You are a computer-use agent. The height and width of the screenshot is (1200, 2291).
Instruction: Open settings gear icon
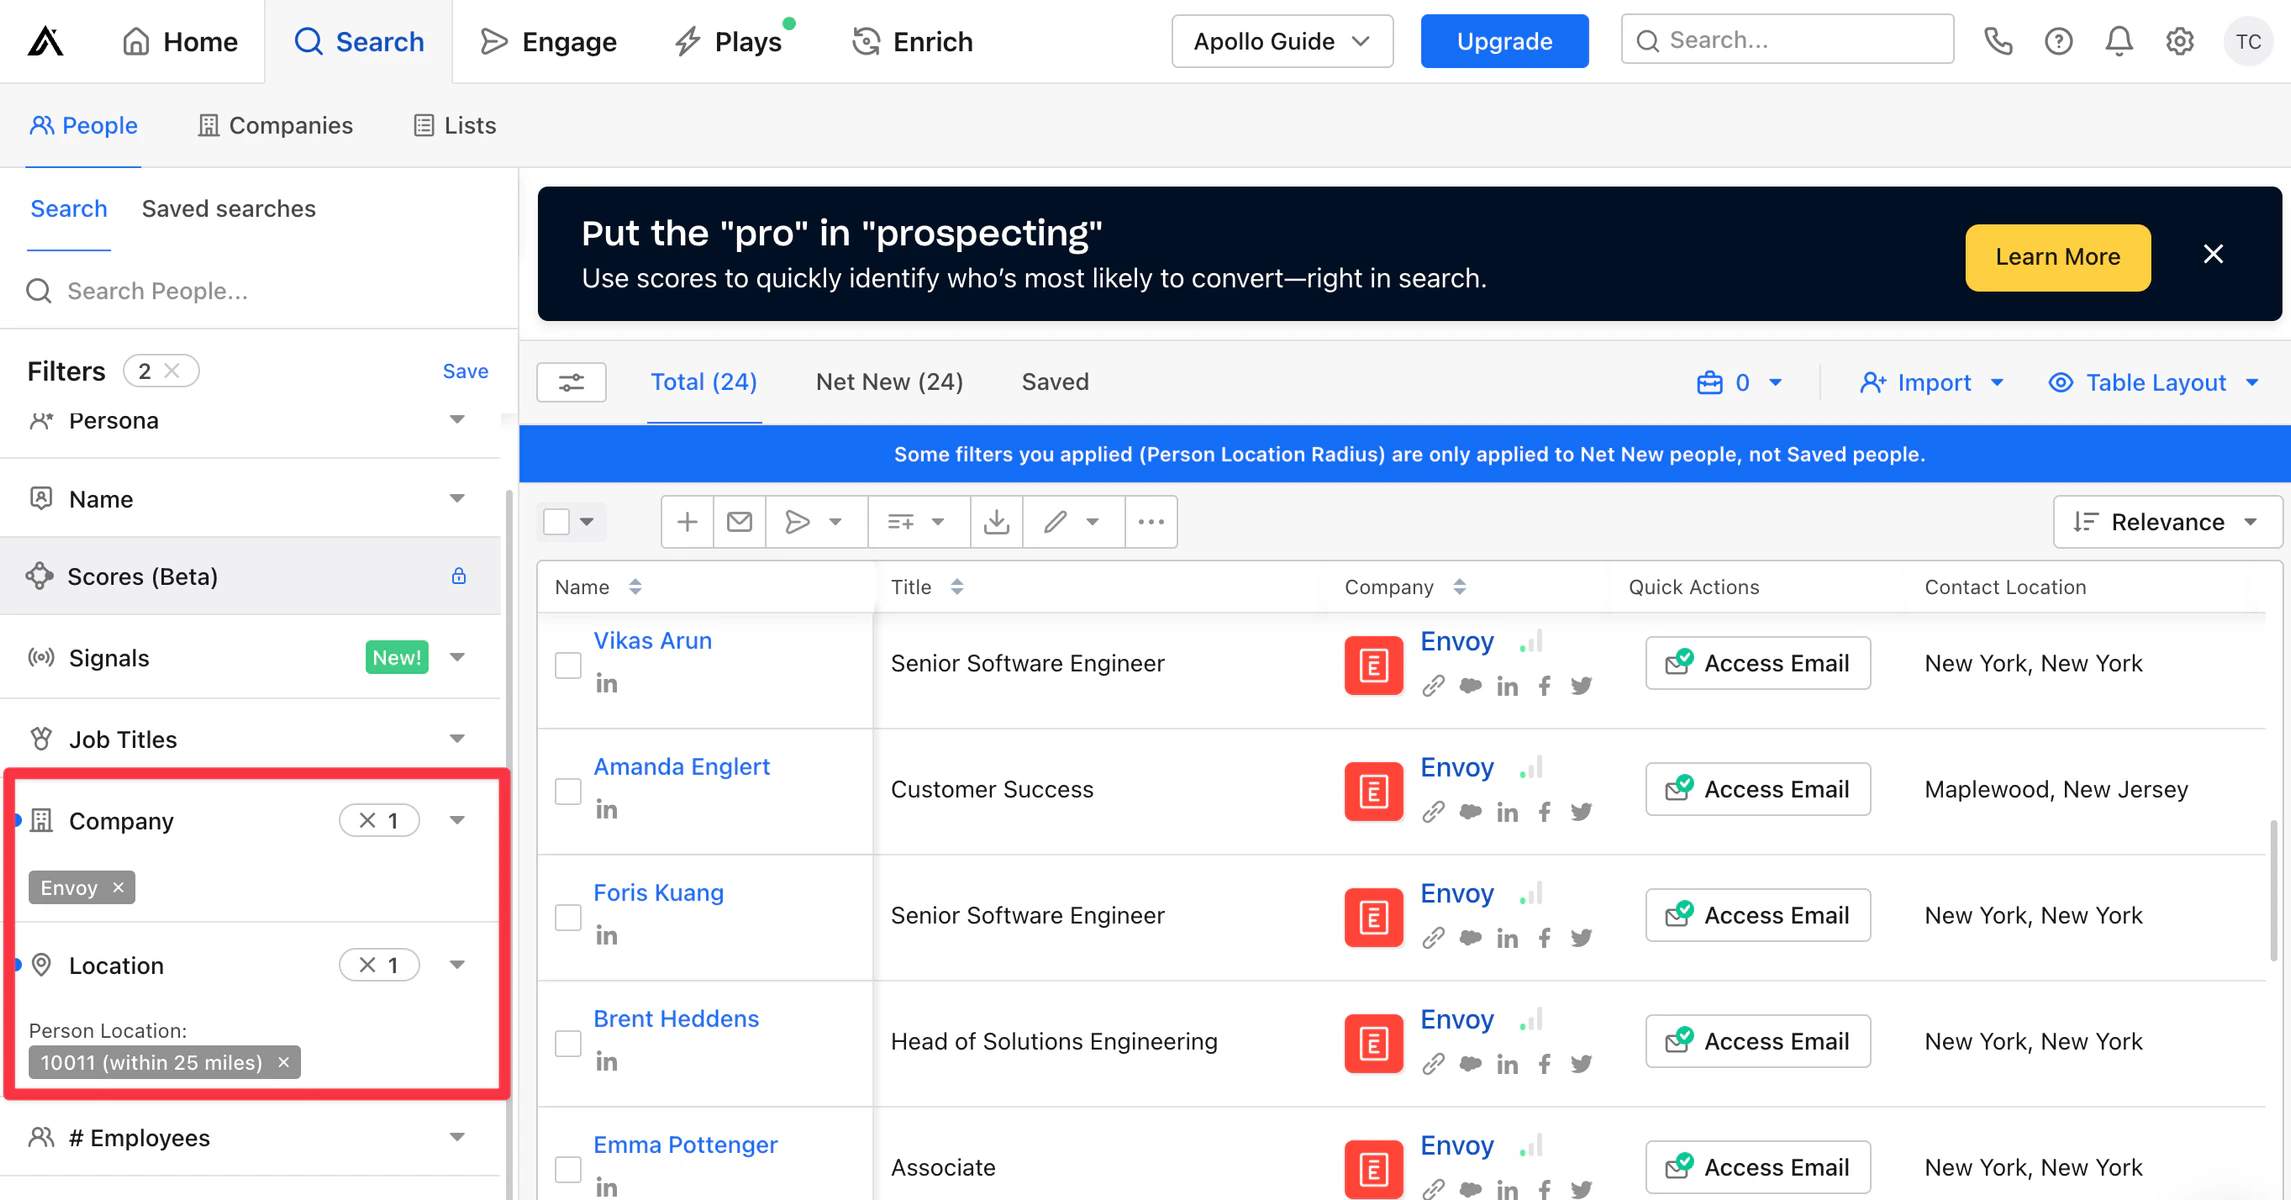tap(2179, 41)
